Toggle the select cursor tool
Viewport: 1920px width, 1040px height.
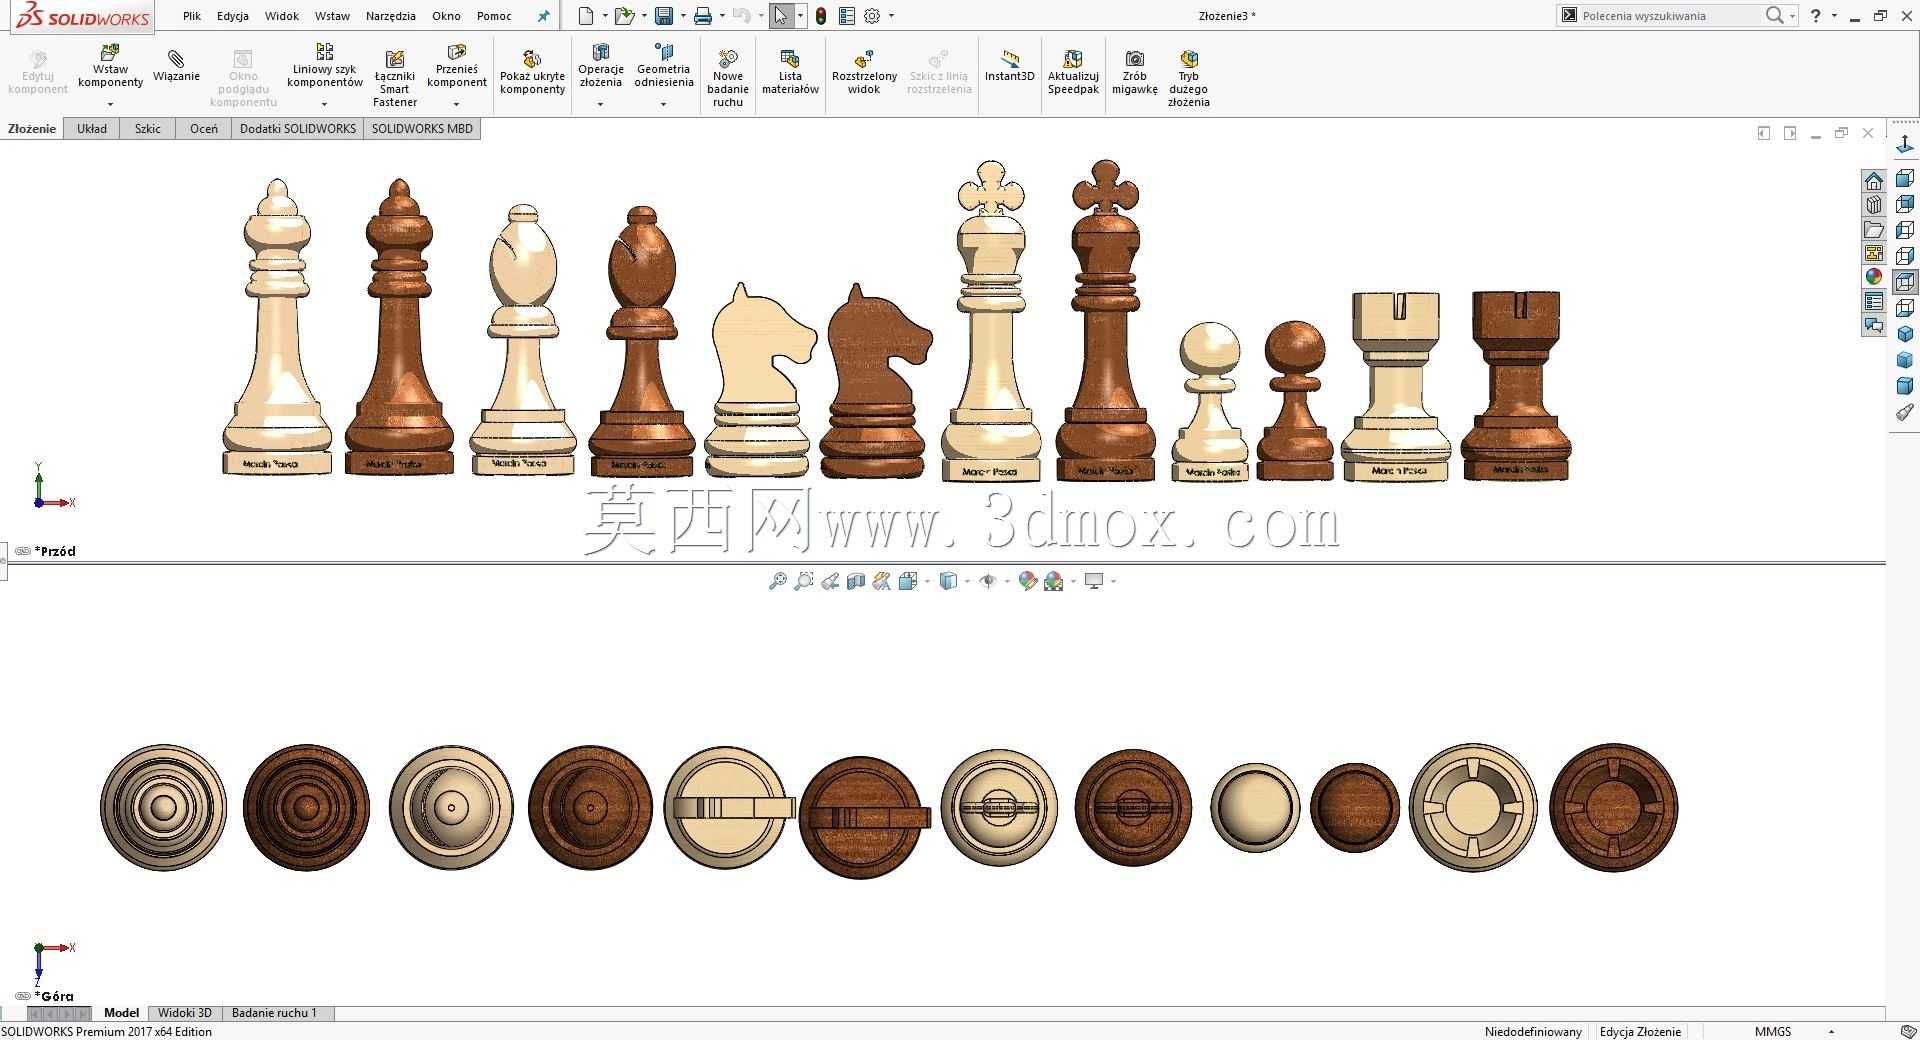pyautogui.click(x=781, y=16)
